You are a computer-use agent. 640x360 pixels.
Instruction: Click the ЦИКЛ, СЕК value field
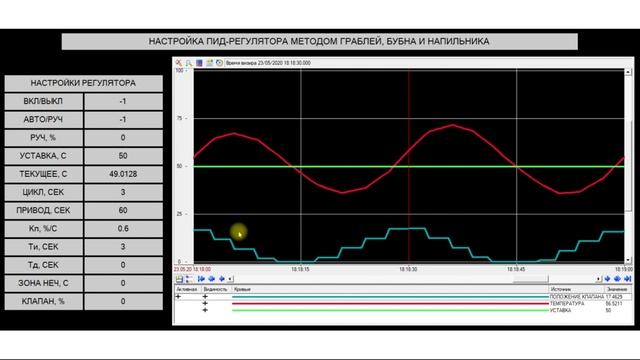tap(123, 192)
